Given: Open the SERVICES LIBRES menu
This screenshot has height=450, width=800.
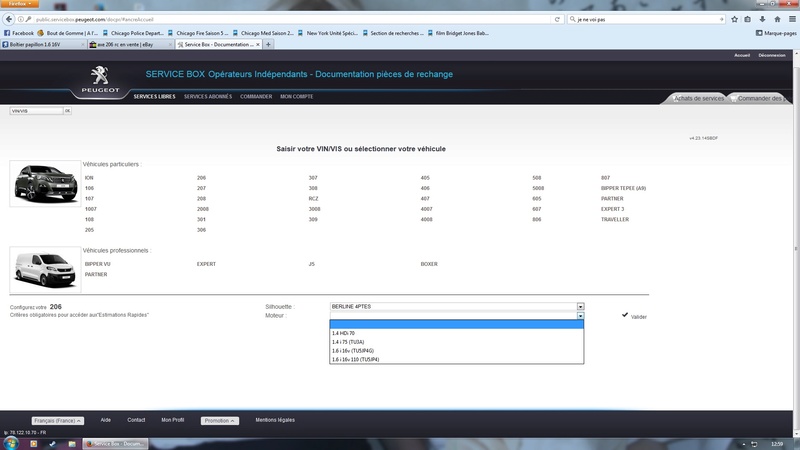Looking at the screenshot, I should 154,96.
